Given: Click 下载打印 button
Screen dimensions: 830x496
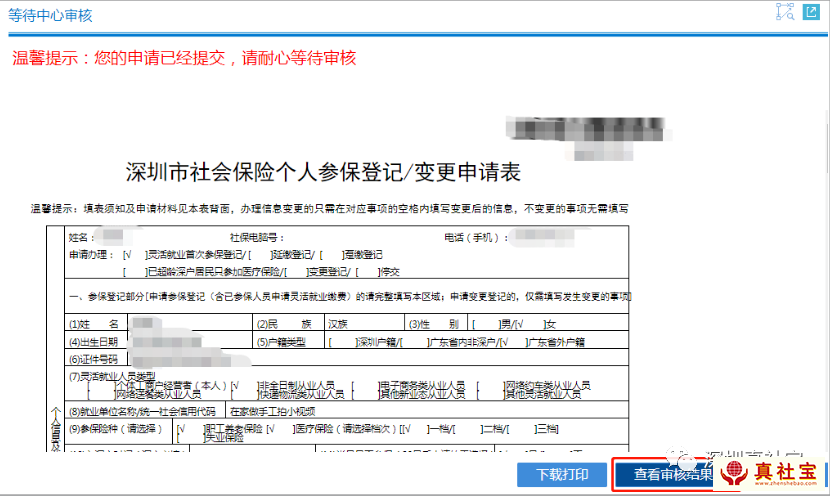Looking at the screenshot, I should (x=561, y=475).
